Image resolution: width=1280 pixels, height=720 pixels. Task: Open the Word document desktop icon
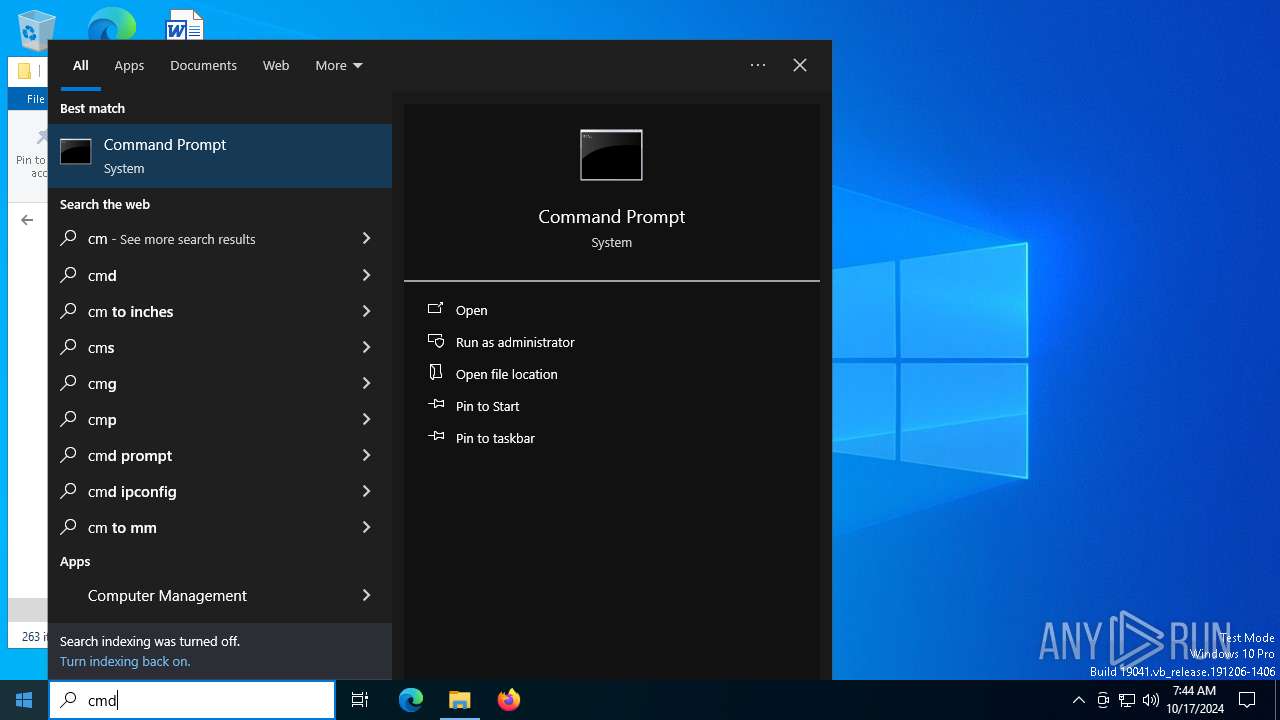click(185, 25)
